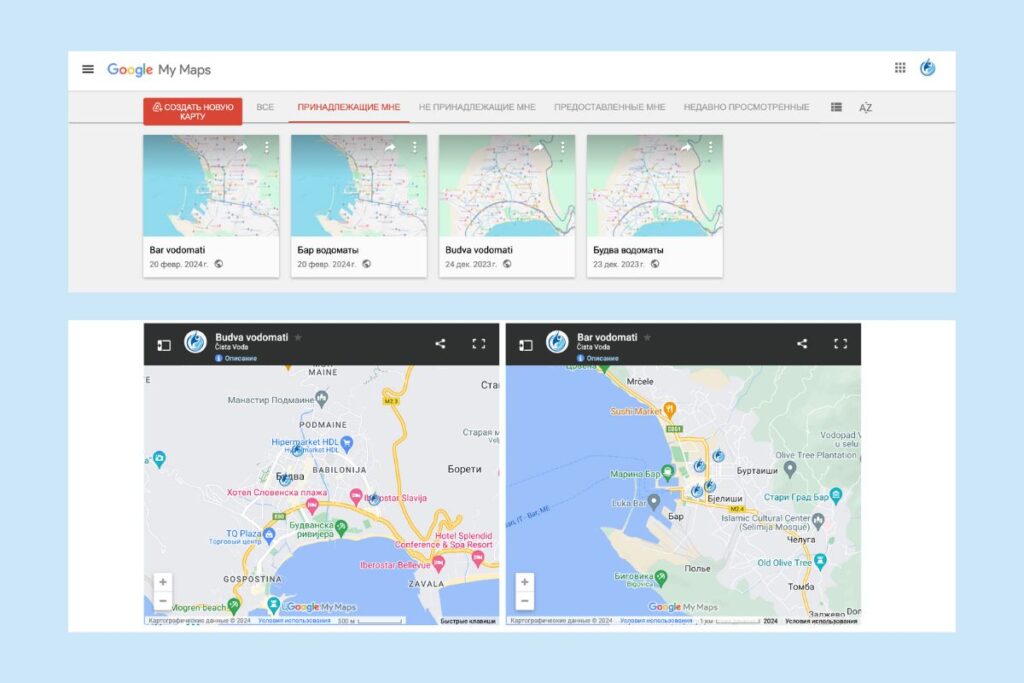Open the account profile avatar
1024x683 pixels.
click(x=927, y=68)
